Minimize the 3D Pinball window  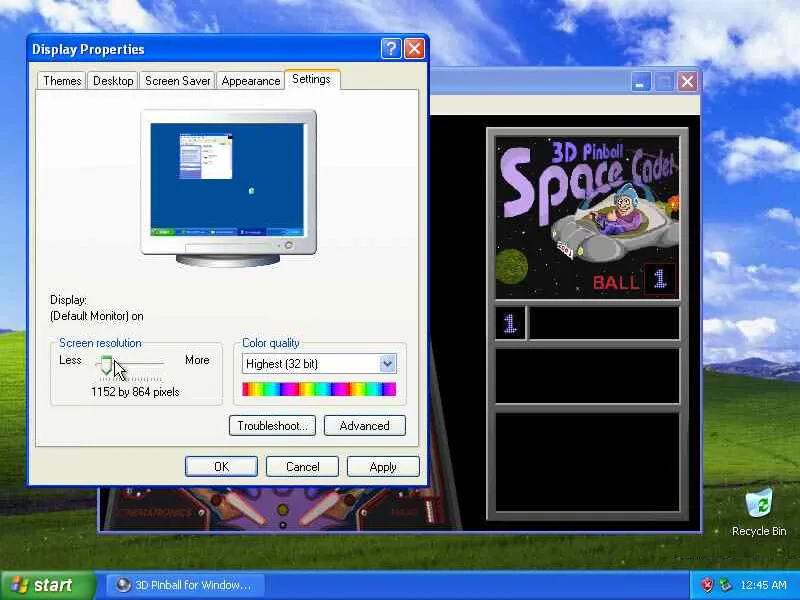(640, 82)
